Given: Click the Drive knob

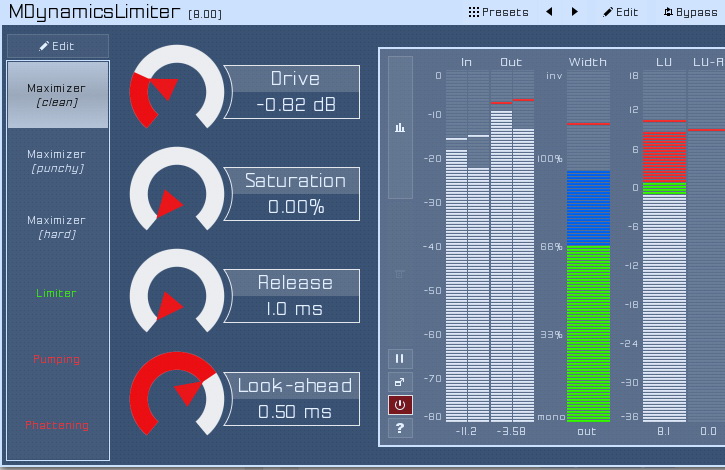Looking at the screenshot, I should pos(177,89).
